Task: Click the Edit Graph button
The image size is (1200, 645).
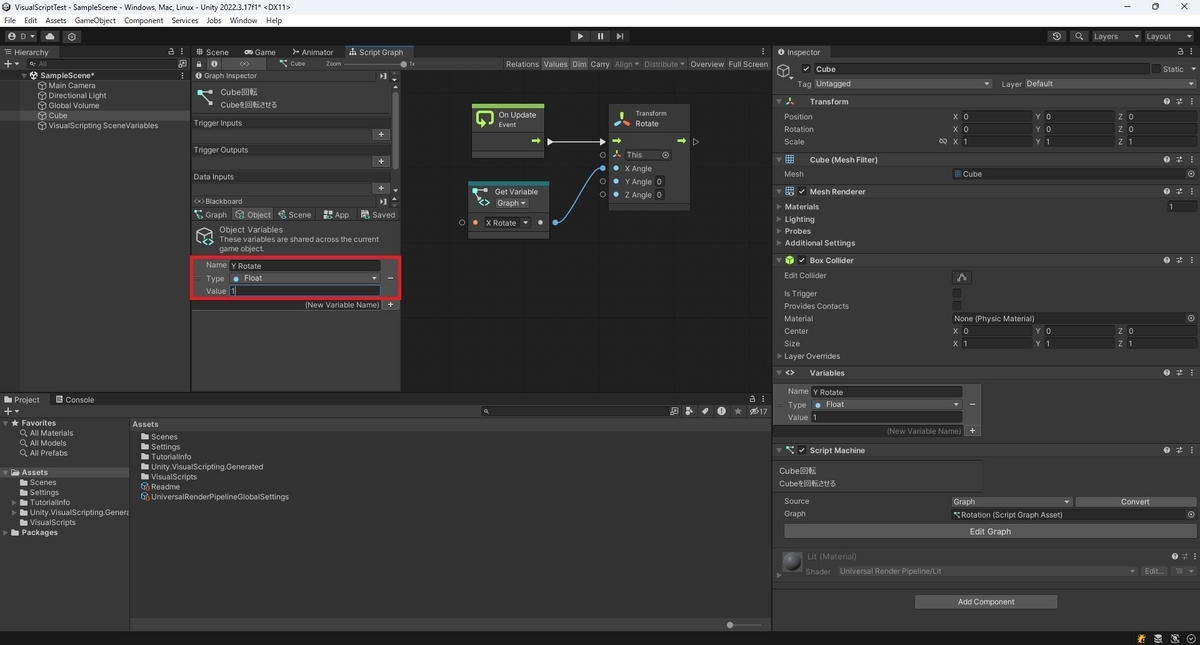Action: point(991,531)
